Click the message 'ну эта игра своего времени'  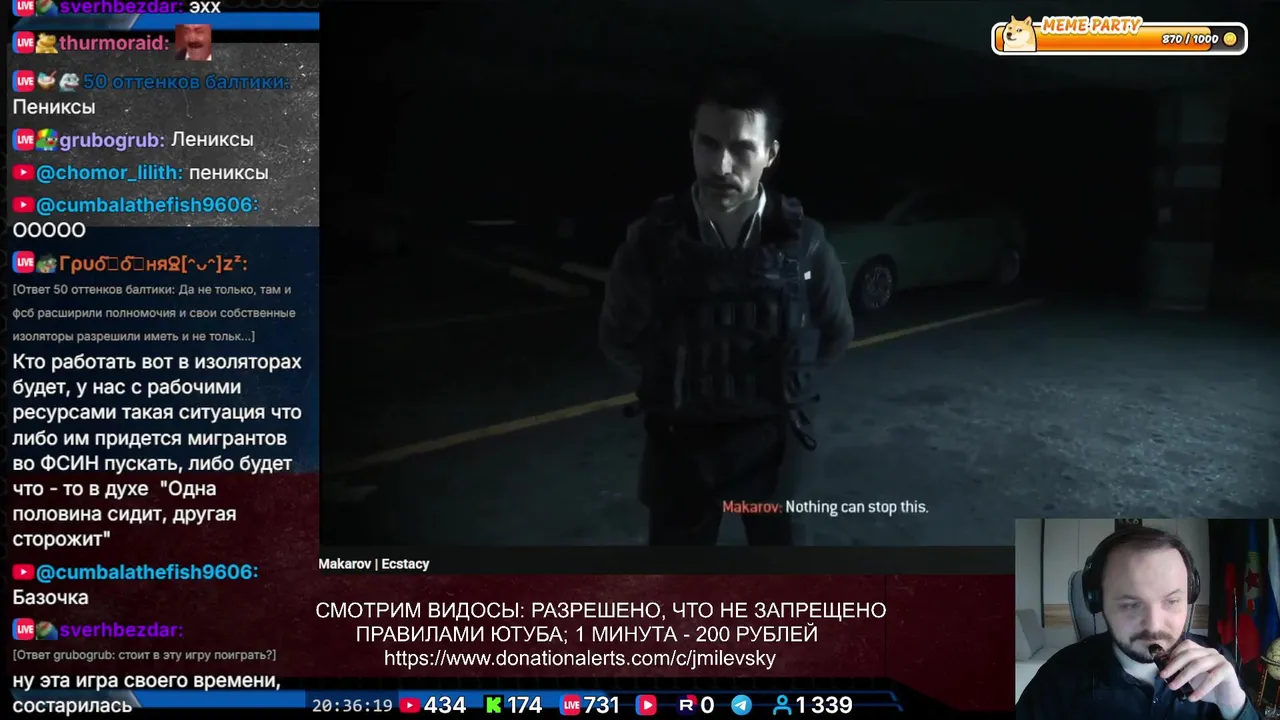coord(146,693)
